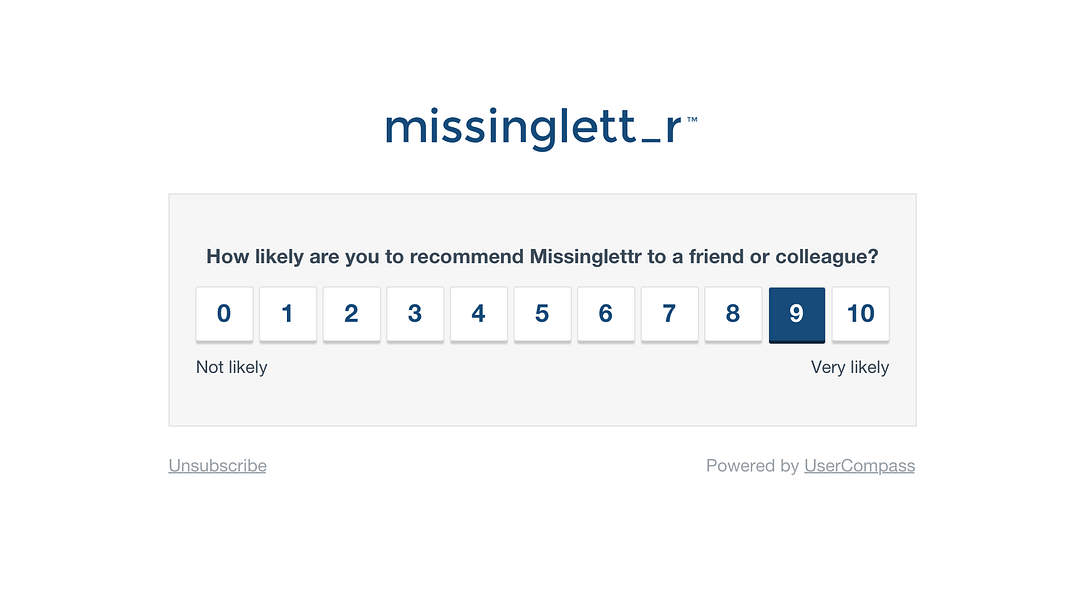
Task: Click the Powered by text
Action: (753, 465)
